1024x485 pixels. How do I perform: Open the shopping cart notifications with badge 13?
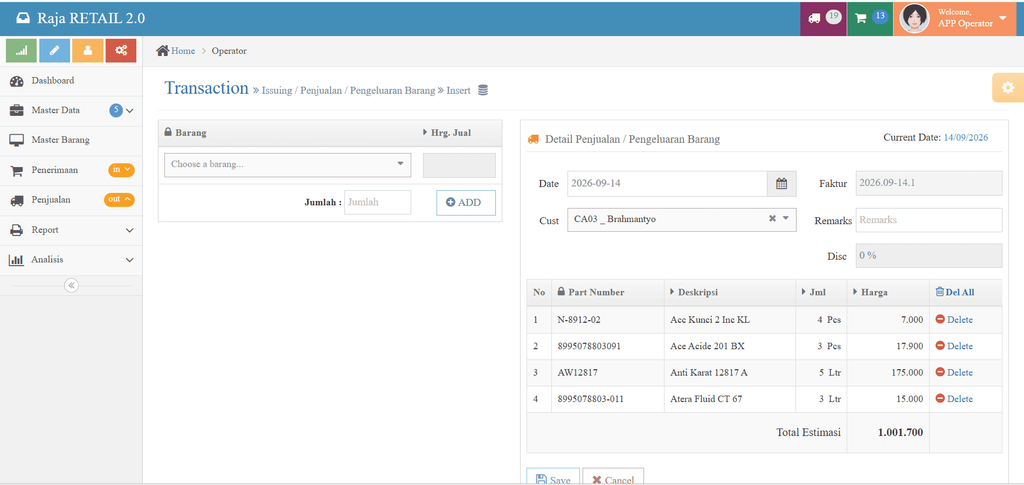point(870,18)
